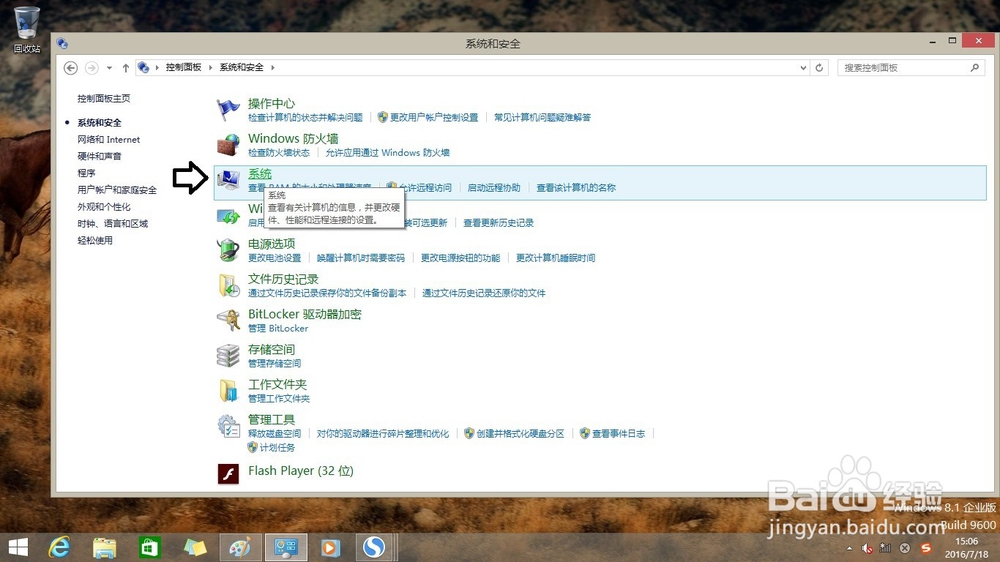Click 更改计算机睡眠时间 link
Viewport: 1000px width, 562px height.
pos(555,258)
